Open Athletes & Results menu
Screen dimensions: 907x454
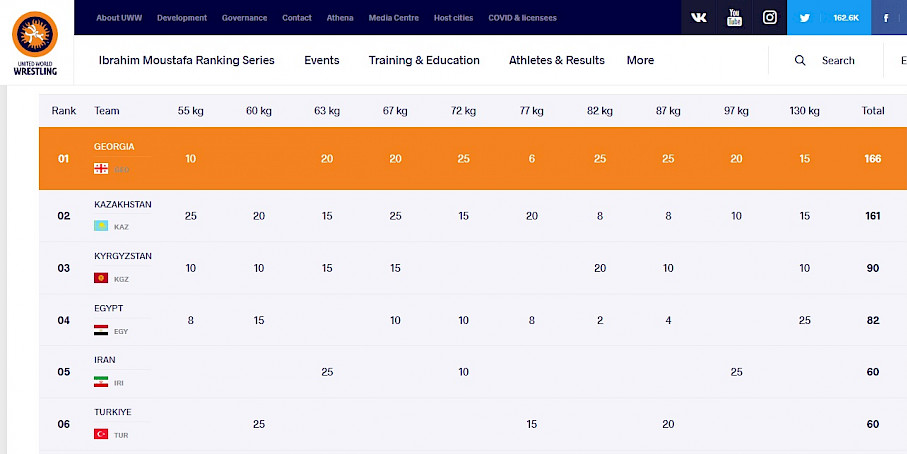click(556, 61)
